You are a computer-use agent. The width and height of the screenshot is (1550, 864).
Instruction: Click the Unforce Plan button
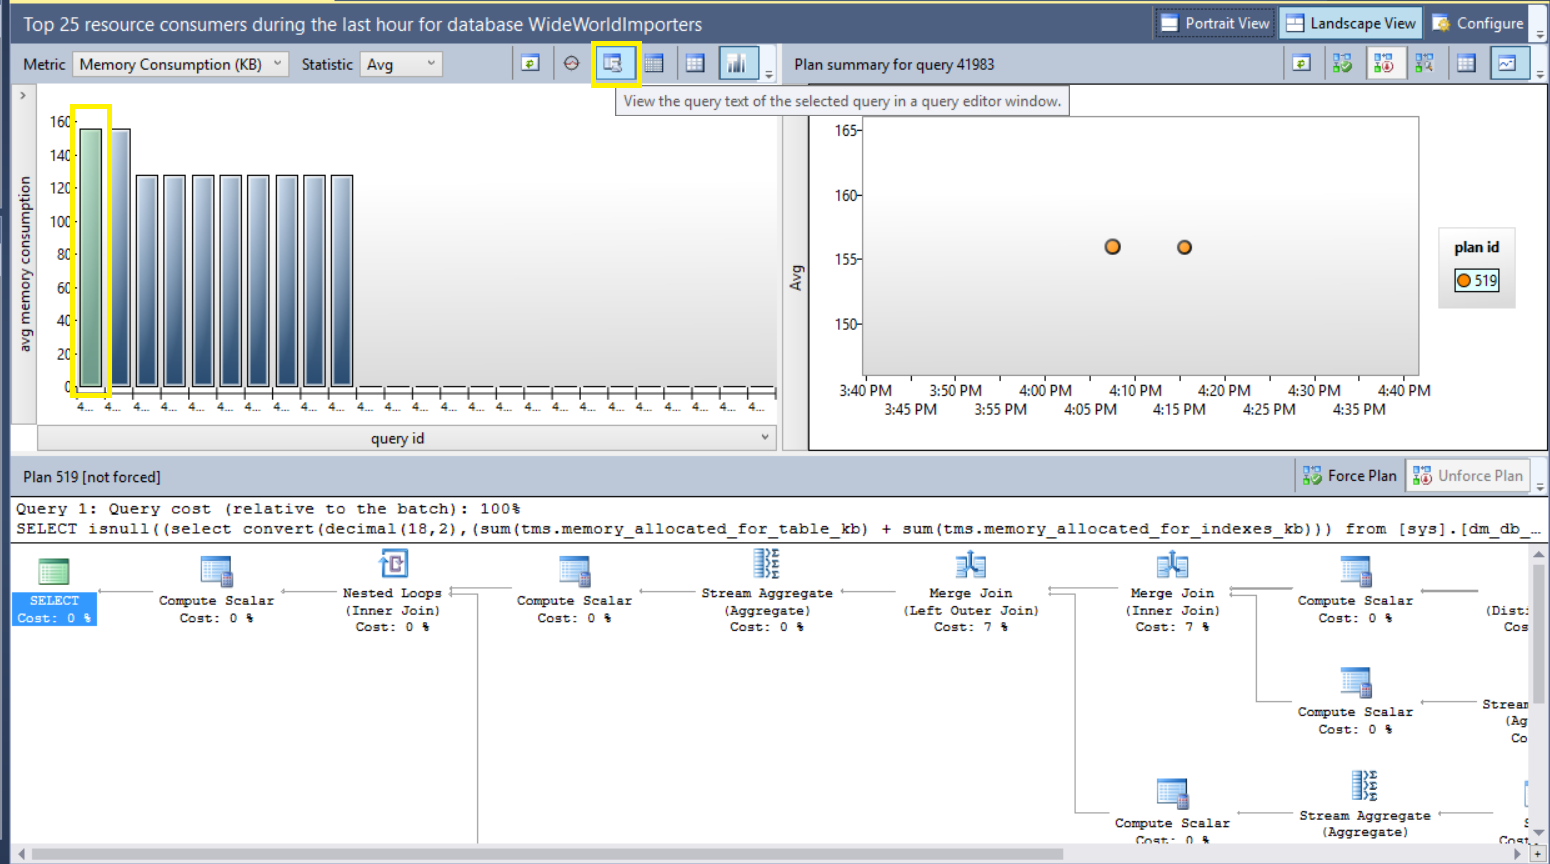coord(1468,476)
